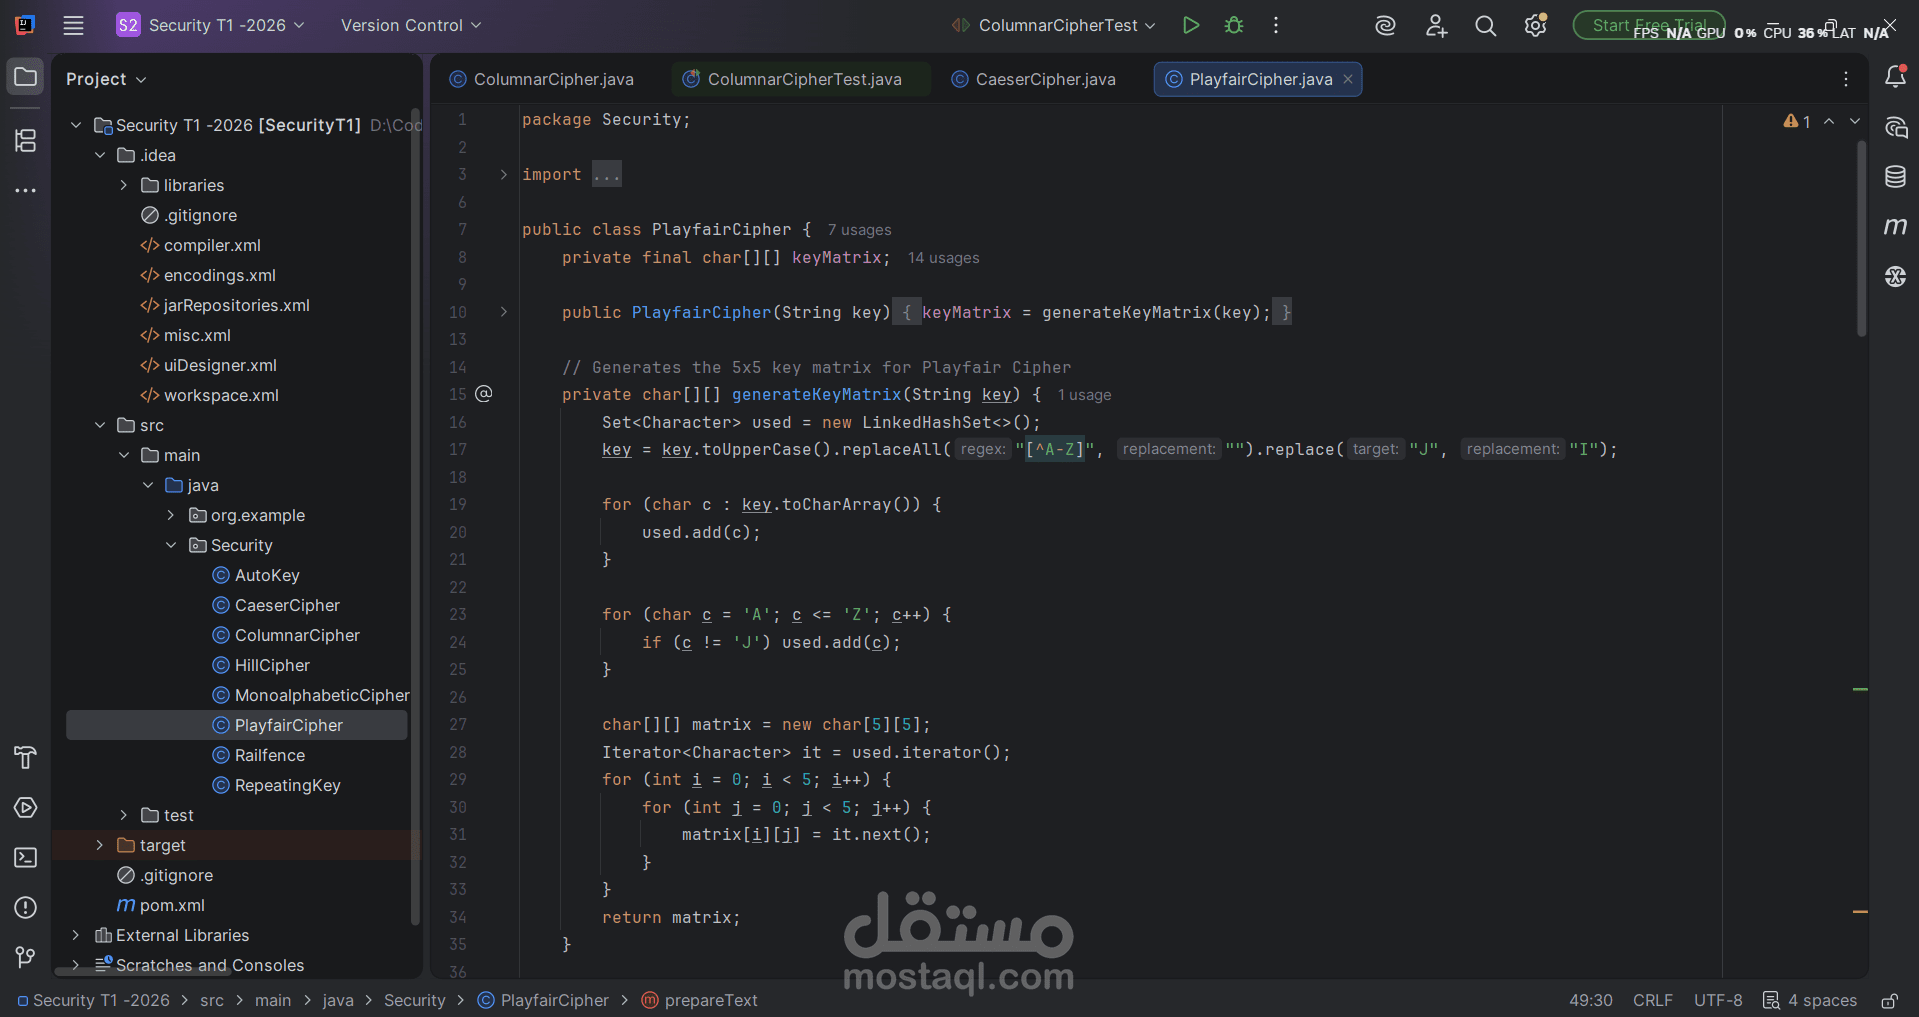1919x1017 pixels.
Task: Open the Notifications bell
Action: [1895, 76]
